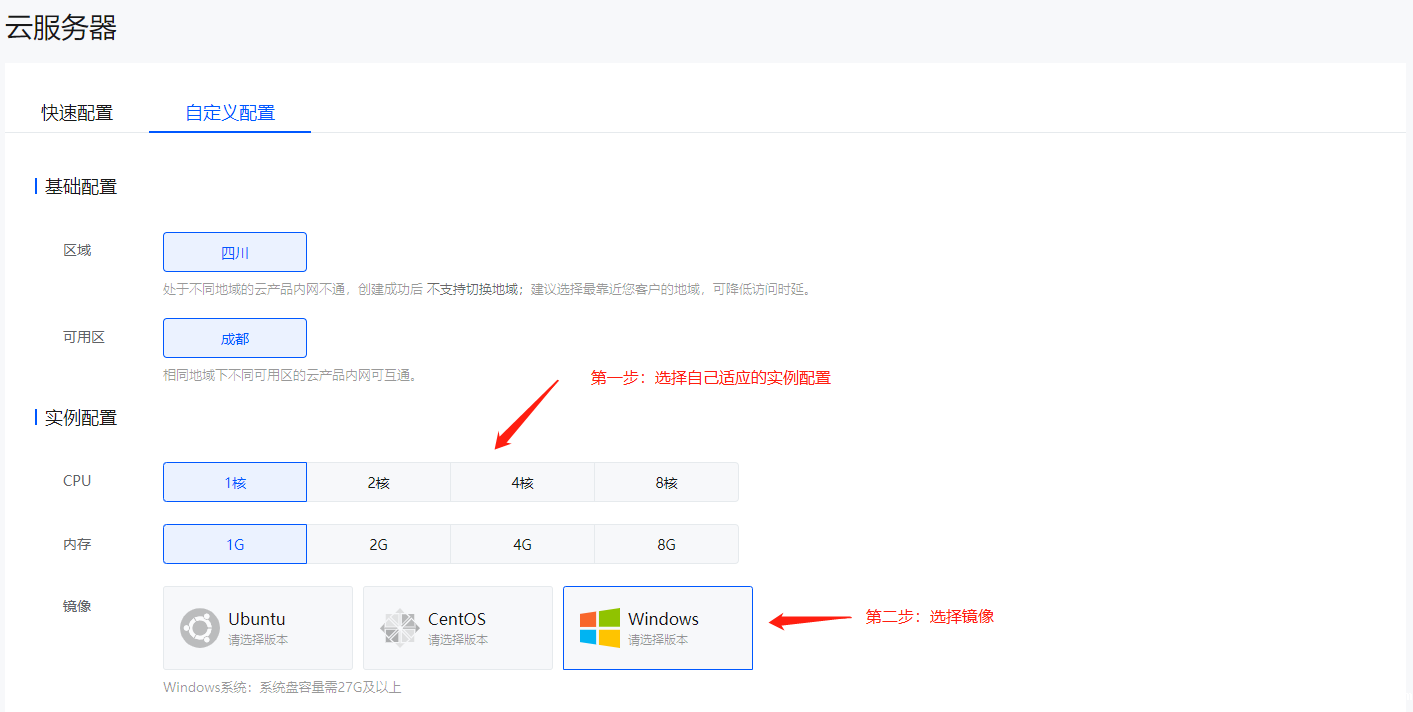Switch to the 自定义配置 tab
The height and width of the screenshot is (712, 1413).
click(x=229, y=113)
